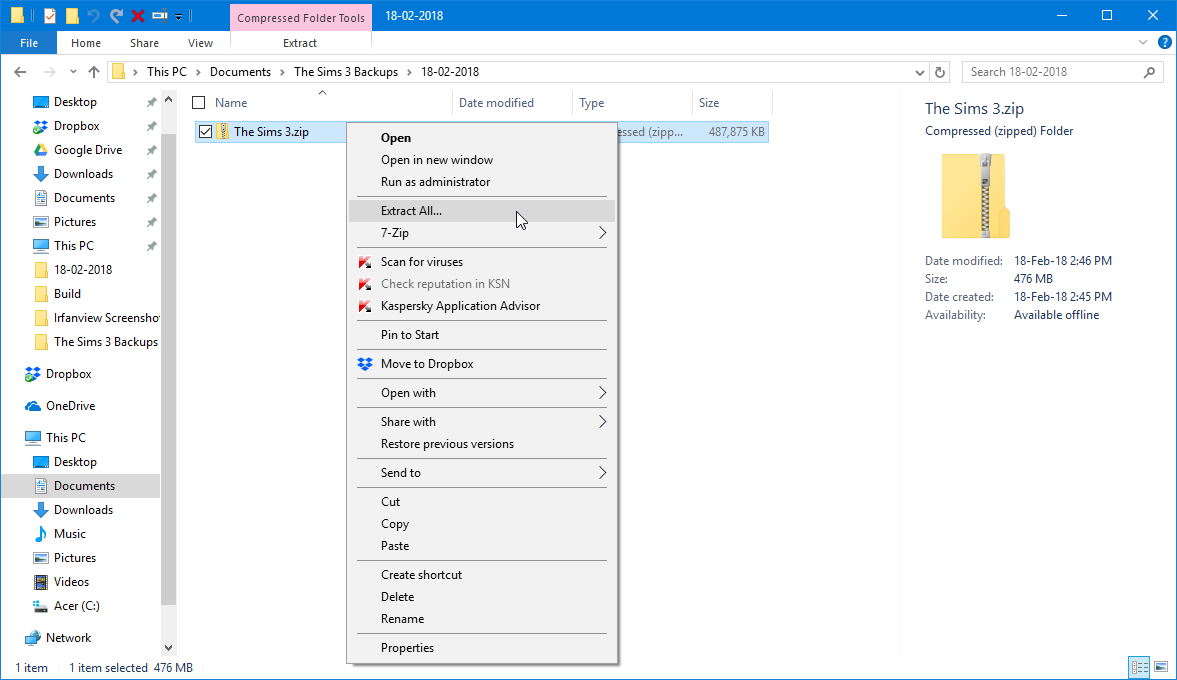Choose Extract All... from the context menu
The width and height of the screenshot is (1177, 680).
pos(411,211)
